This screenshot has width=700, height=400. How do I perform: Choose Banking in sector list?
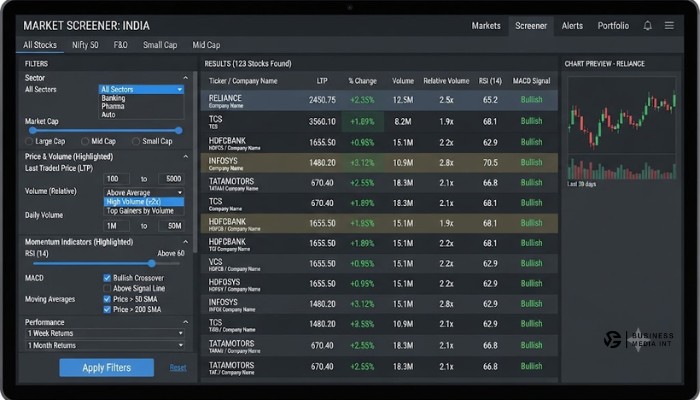[x=113, y=98]
